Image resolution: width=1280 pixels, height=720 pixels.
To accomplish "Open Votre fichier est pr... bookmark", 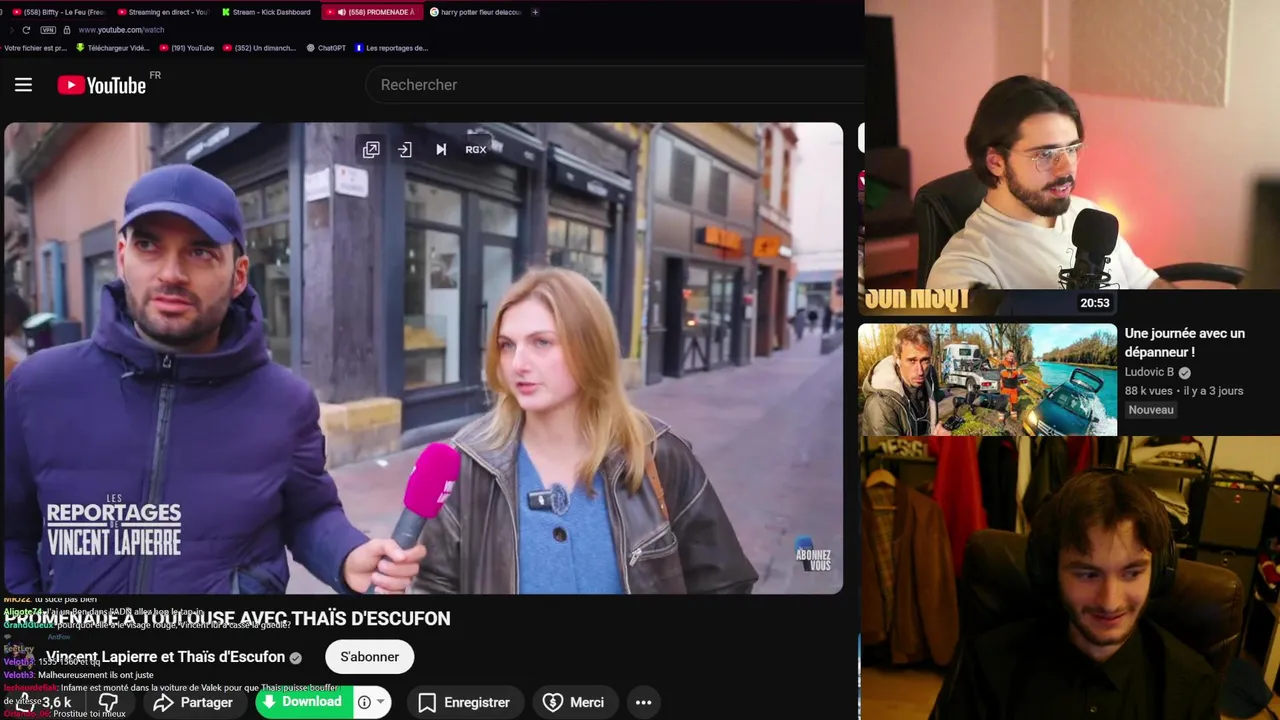I will (35, 48).
